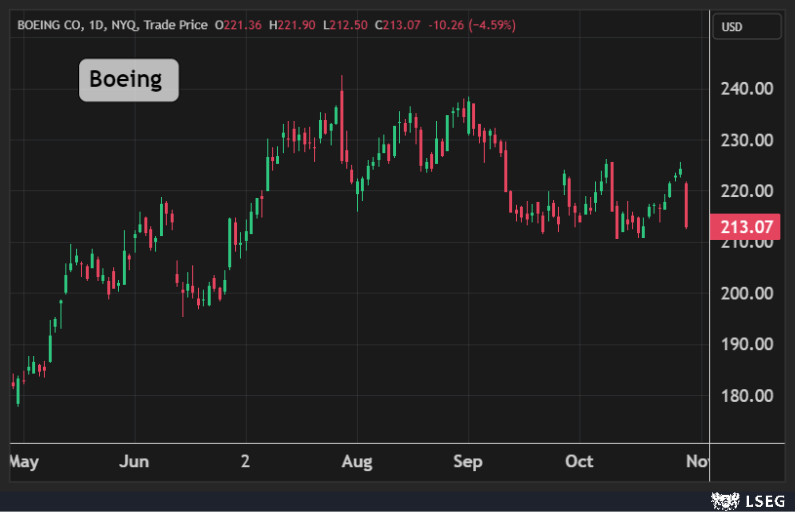Click the 180.00 price axis label
This screenshot has width=795, height=512.
click(x=747, y=395)
